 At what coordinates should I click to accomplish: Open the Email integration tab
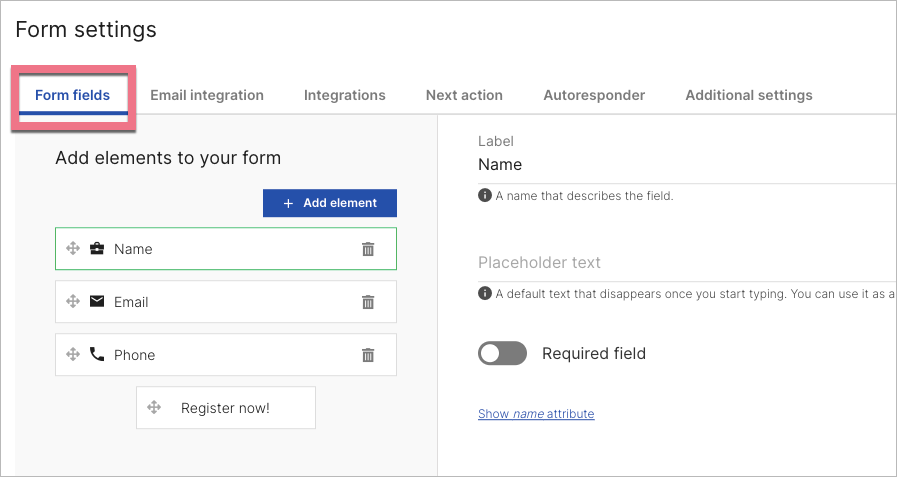pyautogui.click(x=207, y=95)
